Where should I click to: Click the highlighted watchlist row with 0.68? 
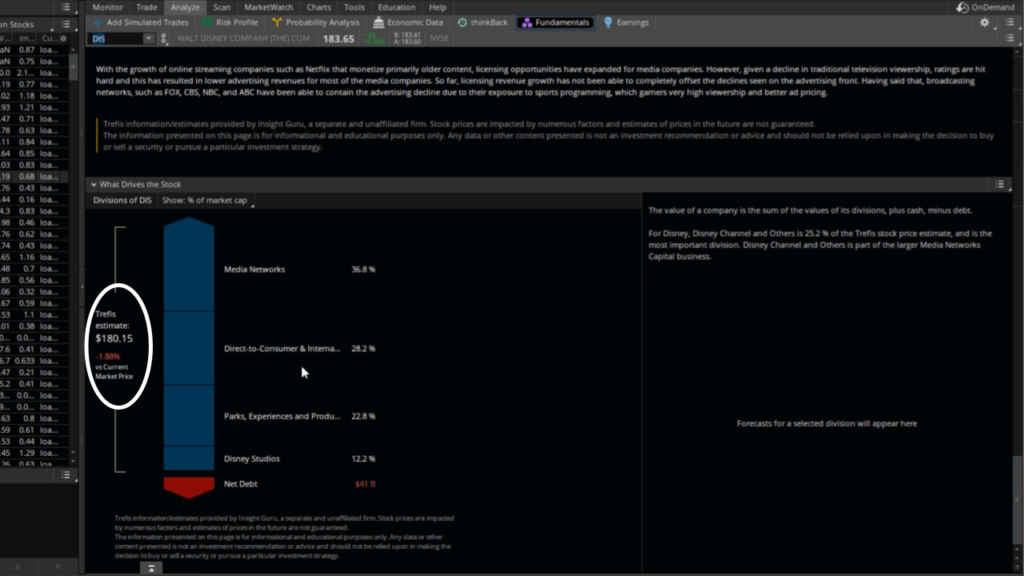pyautogui.click(x=34, y=176)
